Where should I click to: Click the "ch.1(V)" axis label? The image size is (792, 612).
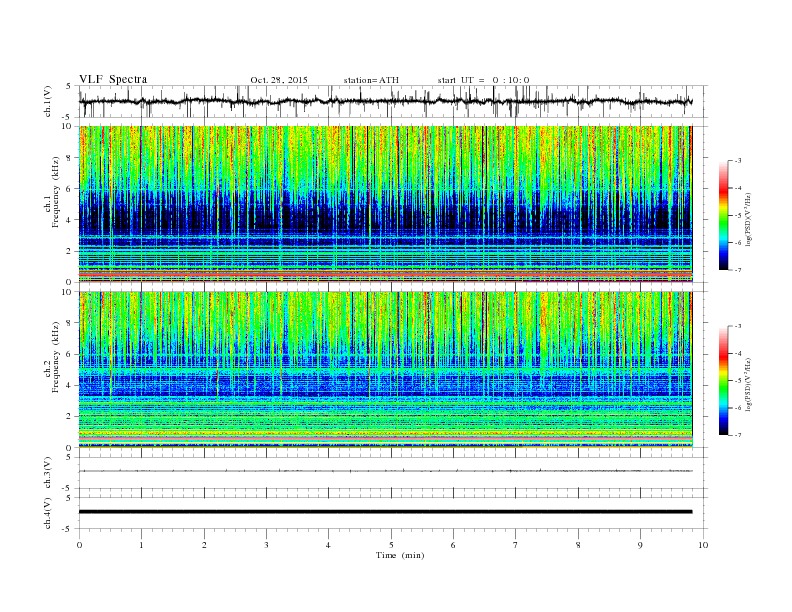[x=48, y=101]
